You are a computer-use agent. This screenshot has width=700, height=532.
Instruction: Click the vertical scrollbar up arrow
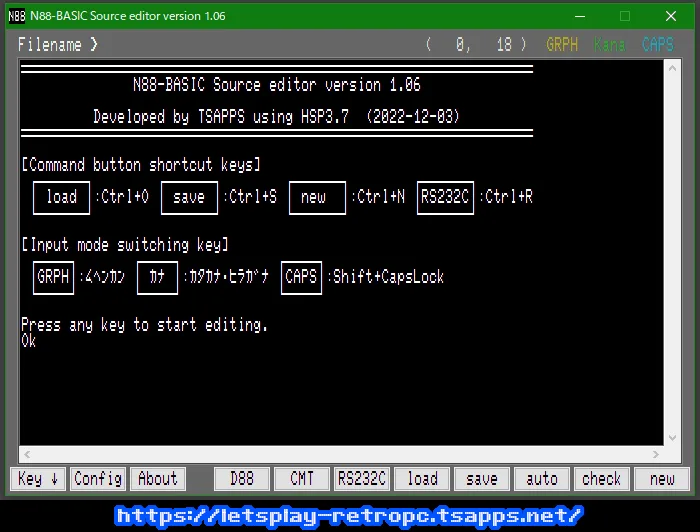[672, 66]
